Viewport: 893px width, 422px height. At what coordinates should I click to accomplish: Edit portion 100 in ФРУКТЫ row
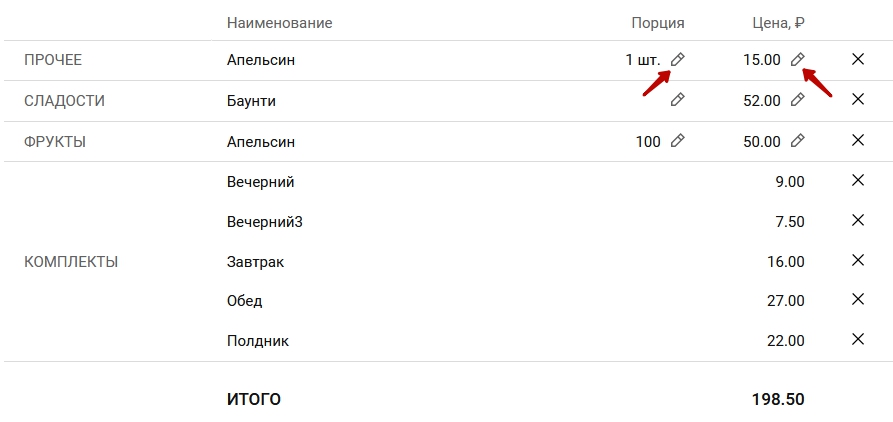(x=677, y=141)
